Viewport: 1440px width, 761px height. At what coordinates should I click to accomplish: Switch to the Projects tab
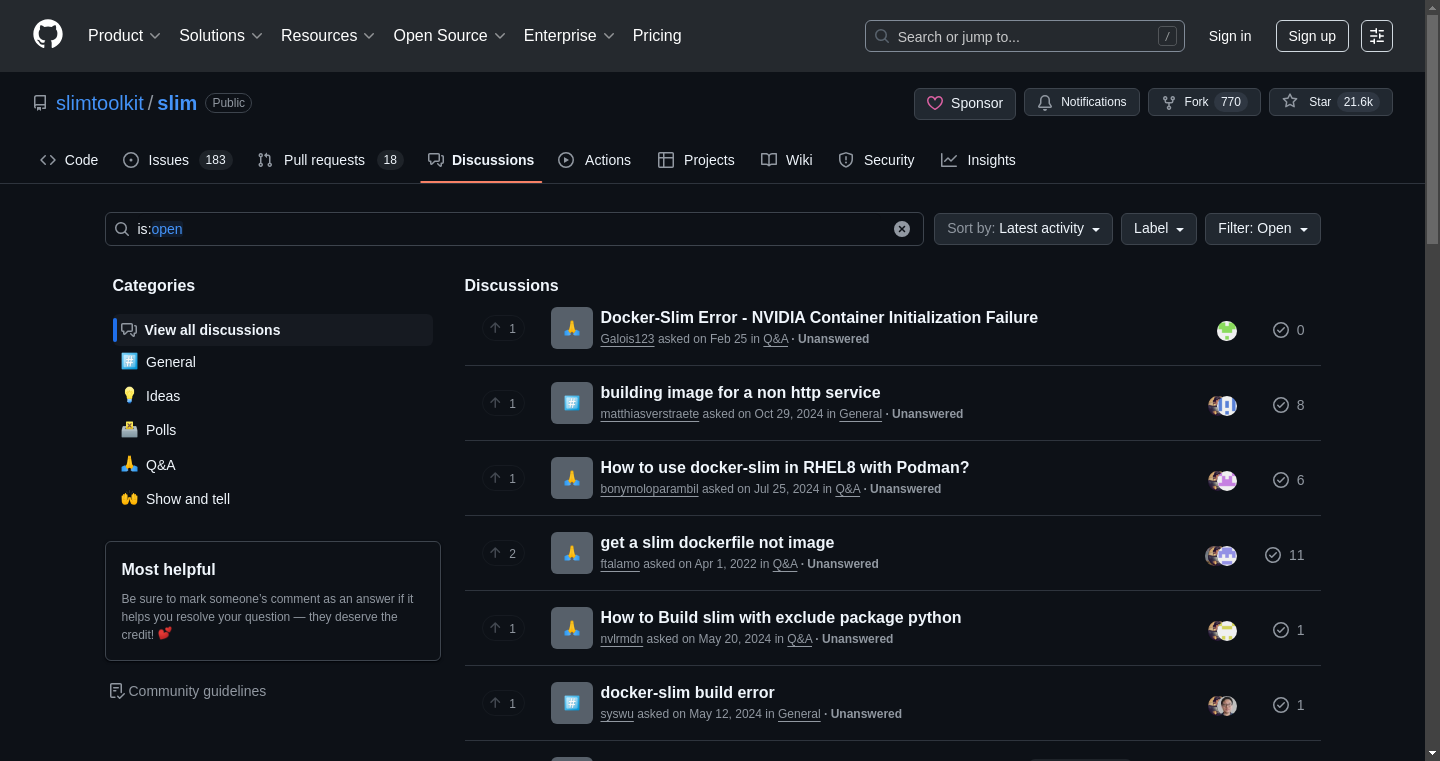click(696, 160)
